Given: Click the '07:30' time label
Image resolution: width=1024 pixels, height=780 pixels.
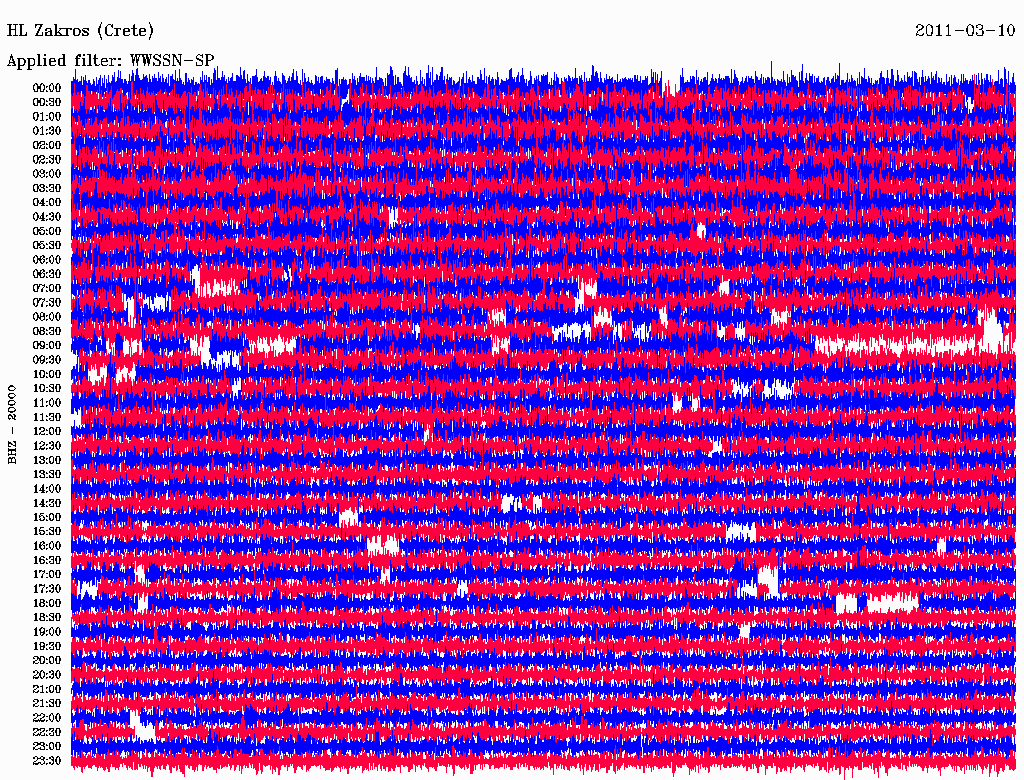Looking at the screenshot, I should [x=47, y=302].
